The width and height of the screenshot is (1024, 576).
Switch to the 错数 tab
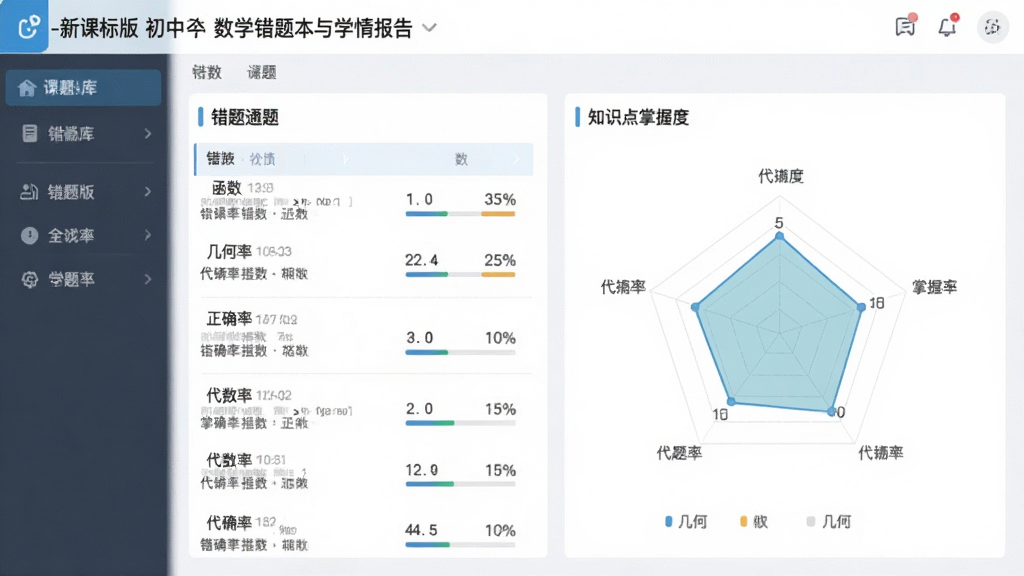[207, 72]
